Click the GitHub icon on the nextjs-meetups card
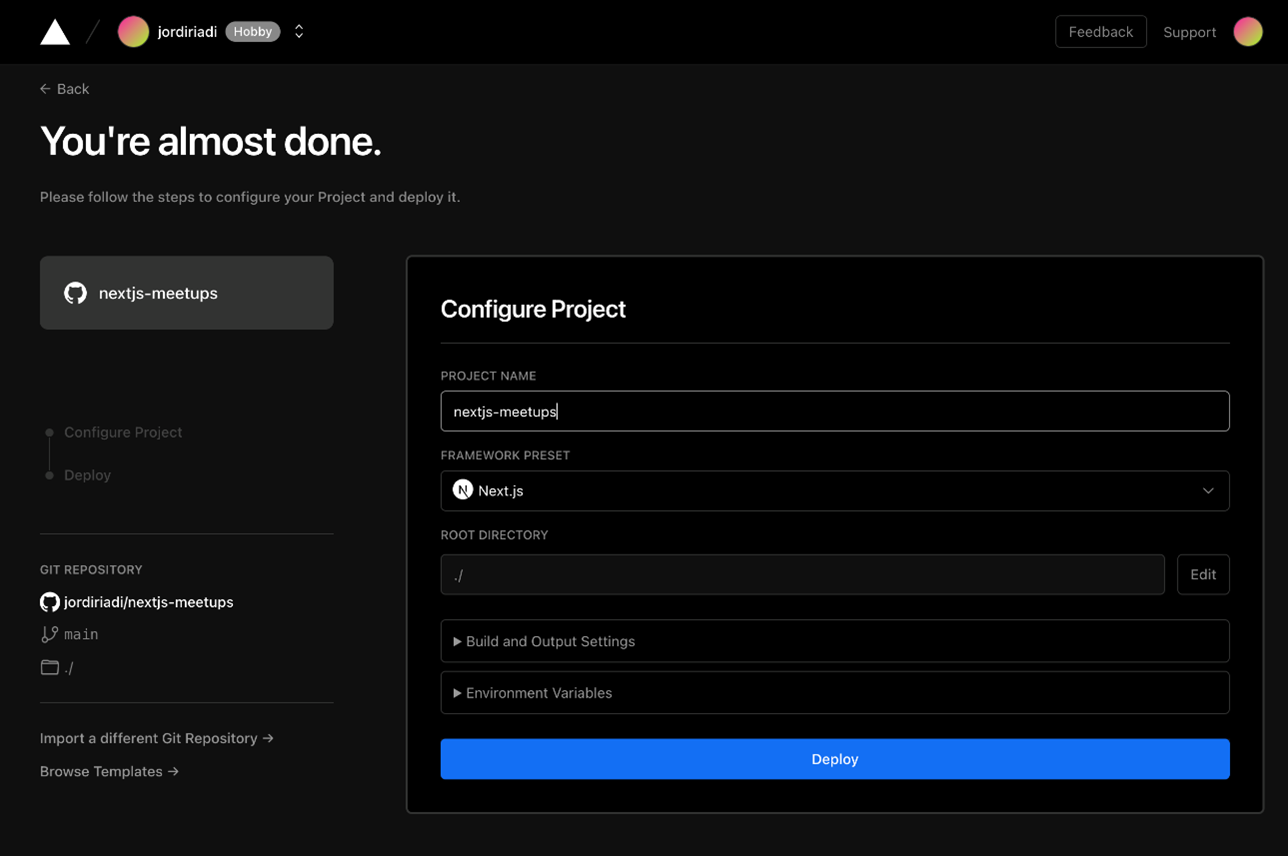Image resolution: width=1288 pixels, height=856 pixels. [75, 292]
